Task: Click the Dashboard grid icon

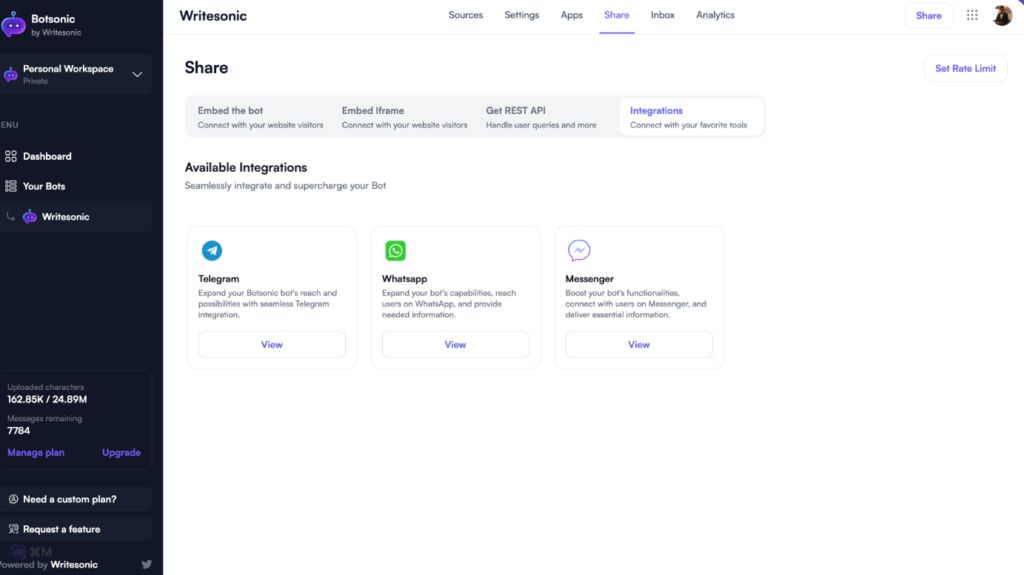Action: pos(10,156)
